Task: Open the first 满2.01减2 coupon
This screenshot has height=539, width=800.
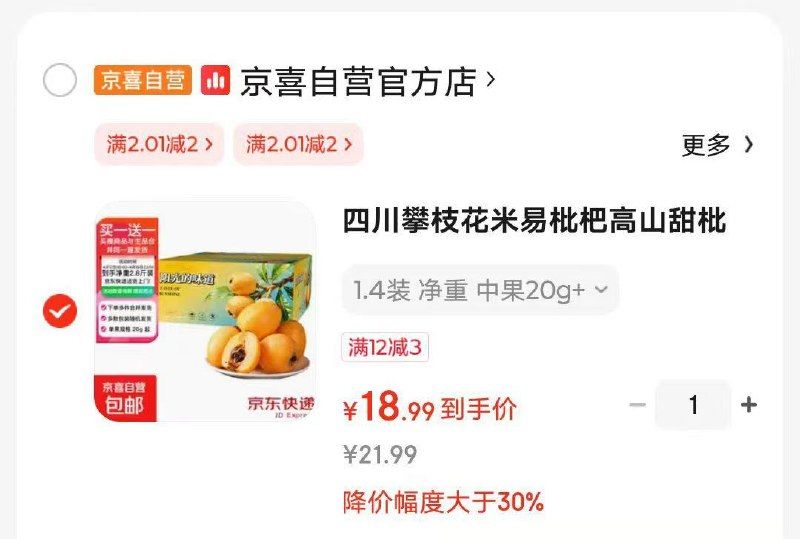Action: (x=159, y=144)
